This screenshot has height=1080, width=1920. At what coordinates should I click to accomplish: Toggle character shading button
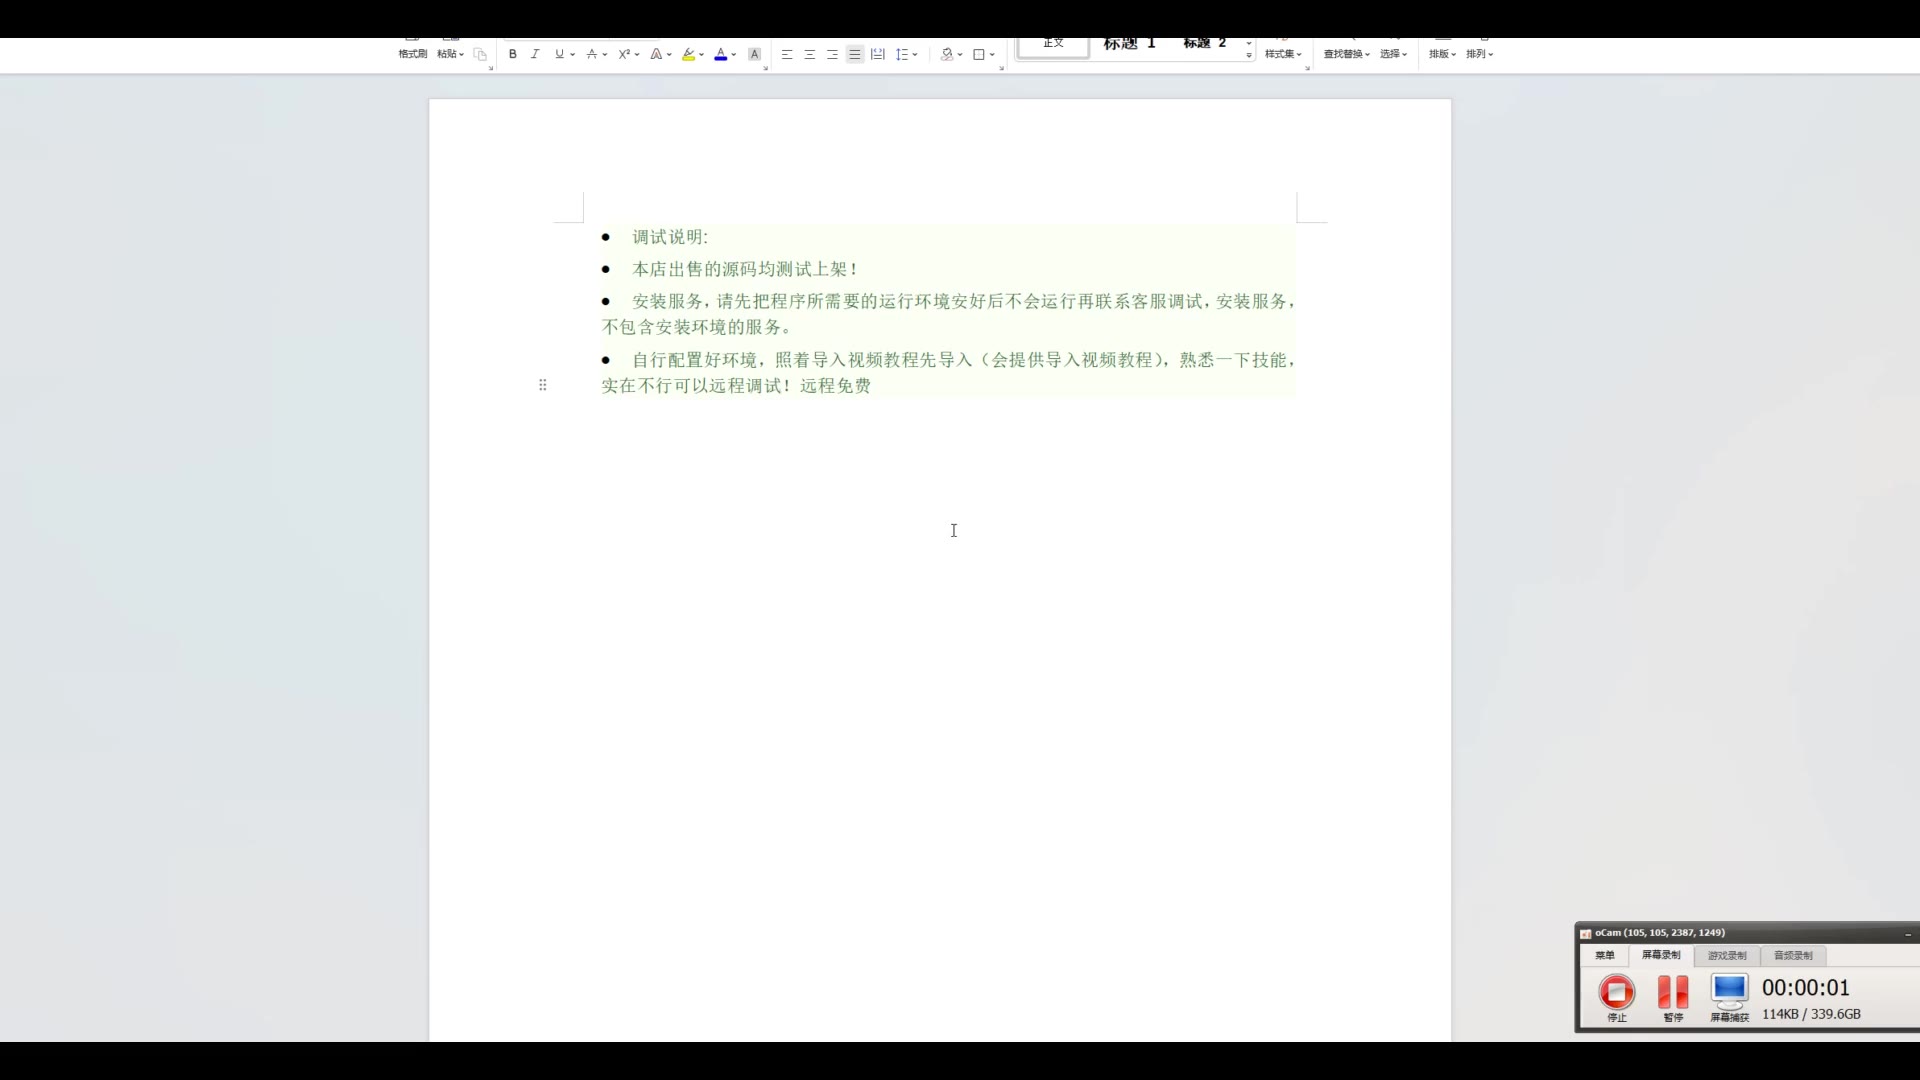coord(755,54)
